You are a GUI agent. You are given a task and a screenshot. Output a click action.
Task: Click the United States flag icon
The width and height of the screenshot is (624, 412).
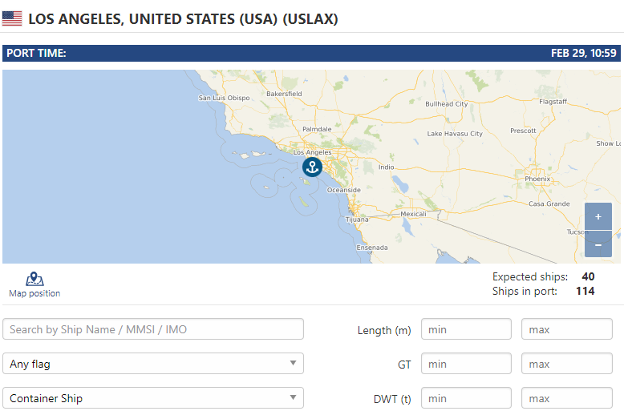(x=12, y=19)
